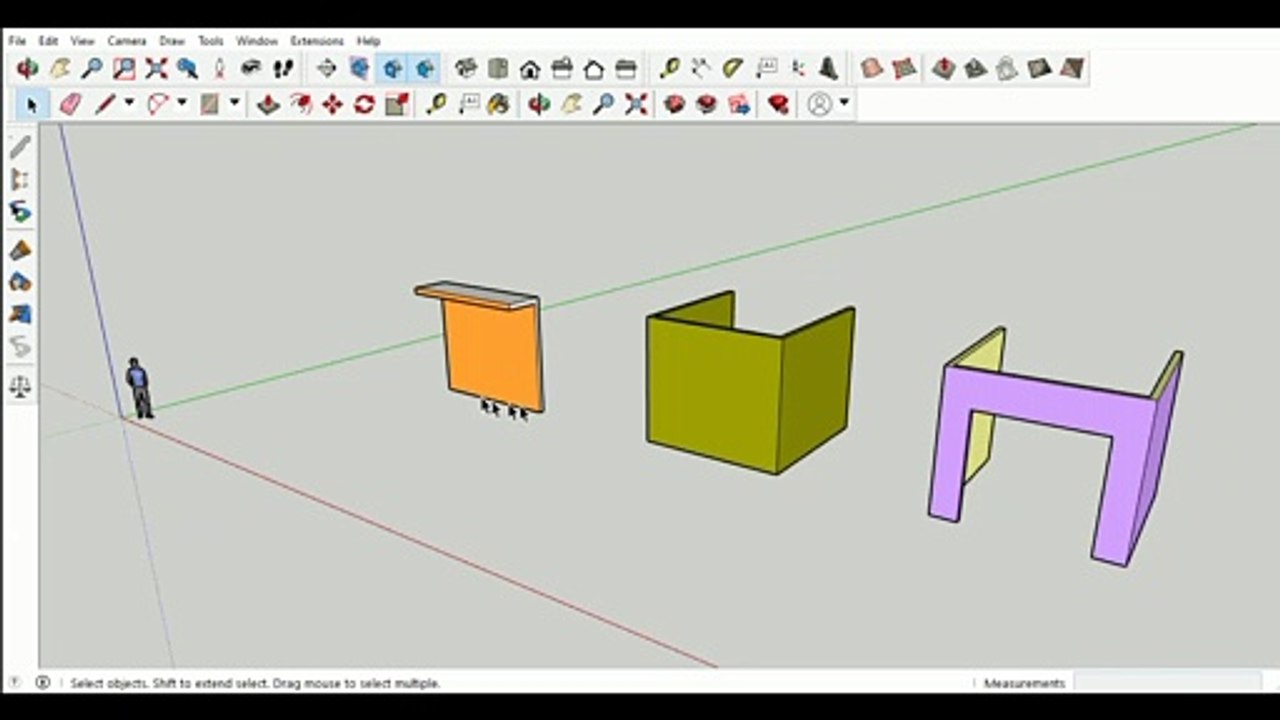Viewport: 1280px width, 720px height.
Task: Select the Paint Bucket tool
Action: (x=499, y=104)
